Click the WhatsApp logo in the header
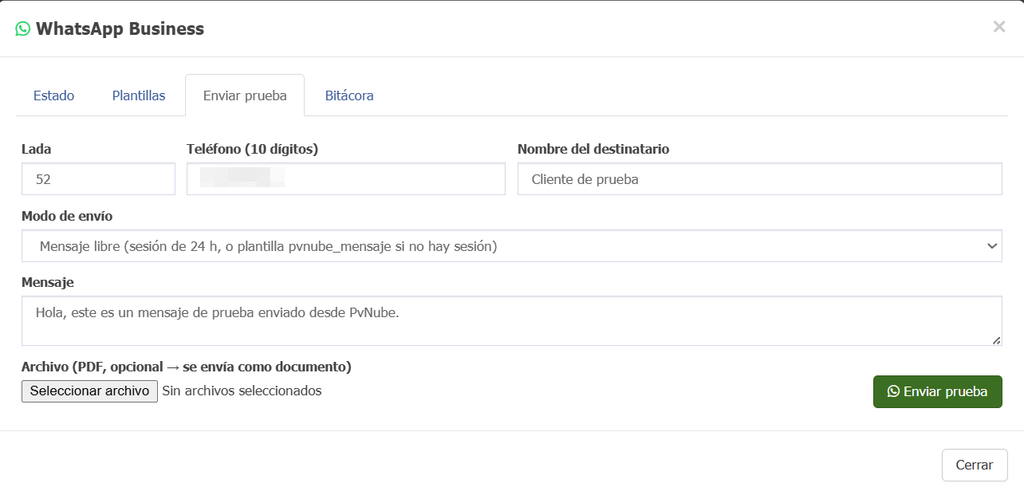Screen dimensions: 1024x494 [x=23, y=29]
